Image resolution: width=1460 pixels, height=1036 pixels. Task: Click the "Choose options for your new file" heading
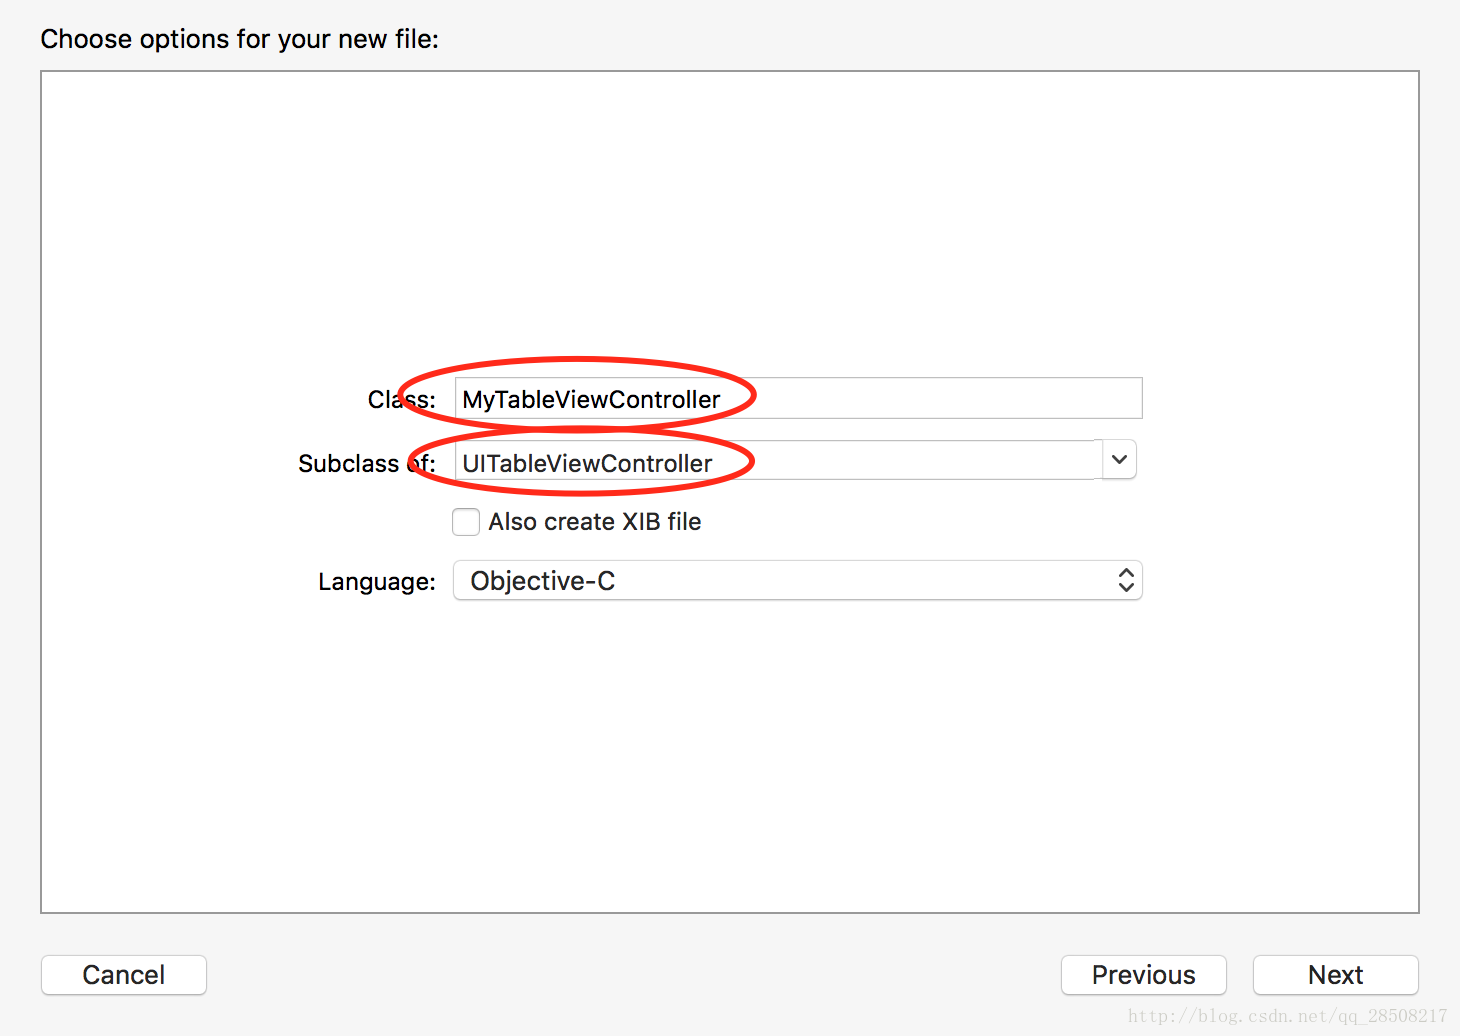click(x=239, y=39)
